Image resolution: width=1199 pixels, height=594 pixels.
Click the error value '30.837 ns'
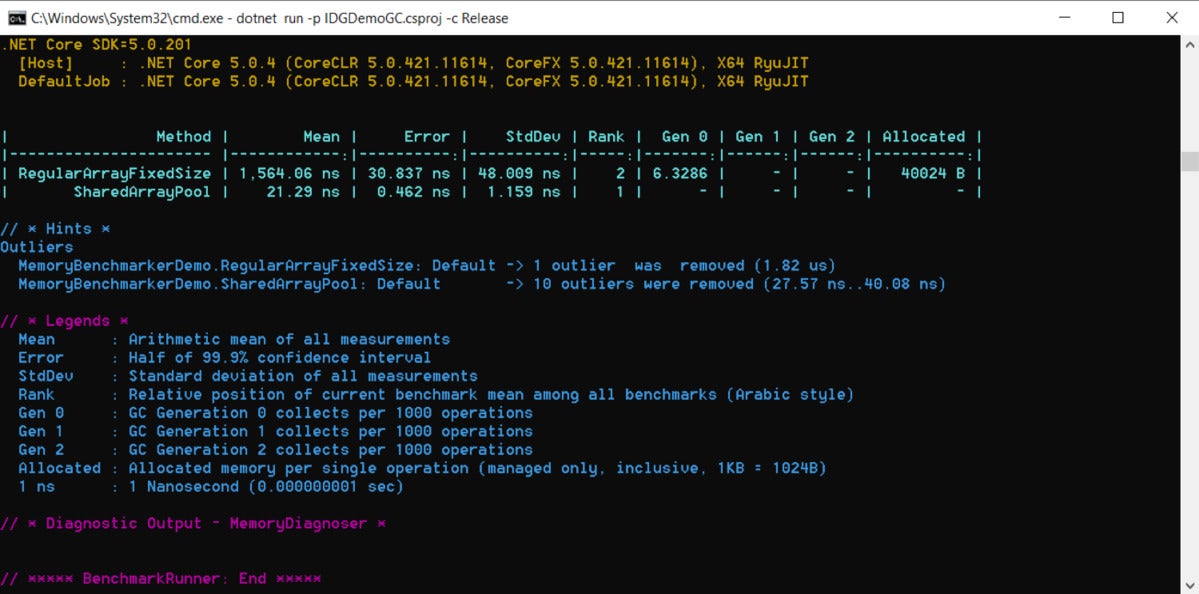(410, 174)
